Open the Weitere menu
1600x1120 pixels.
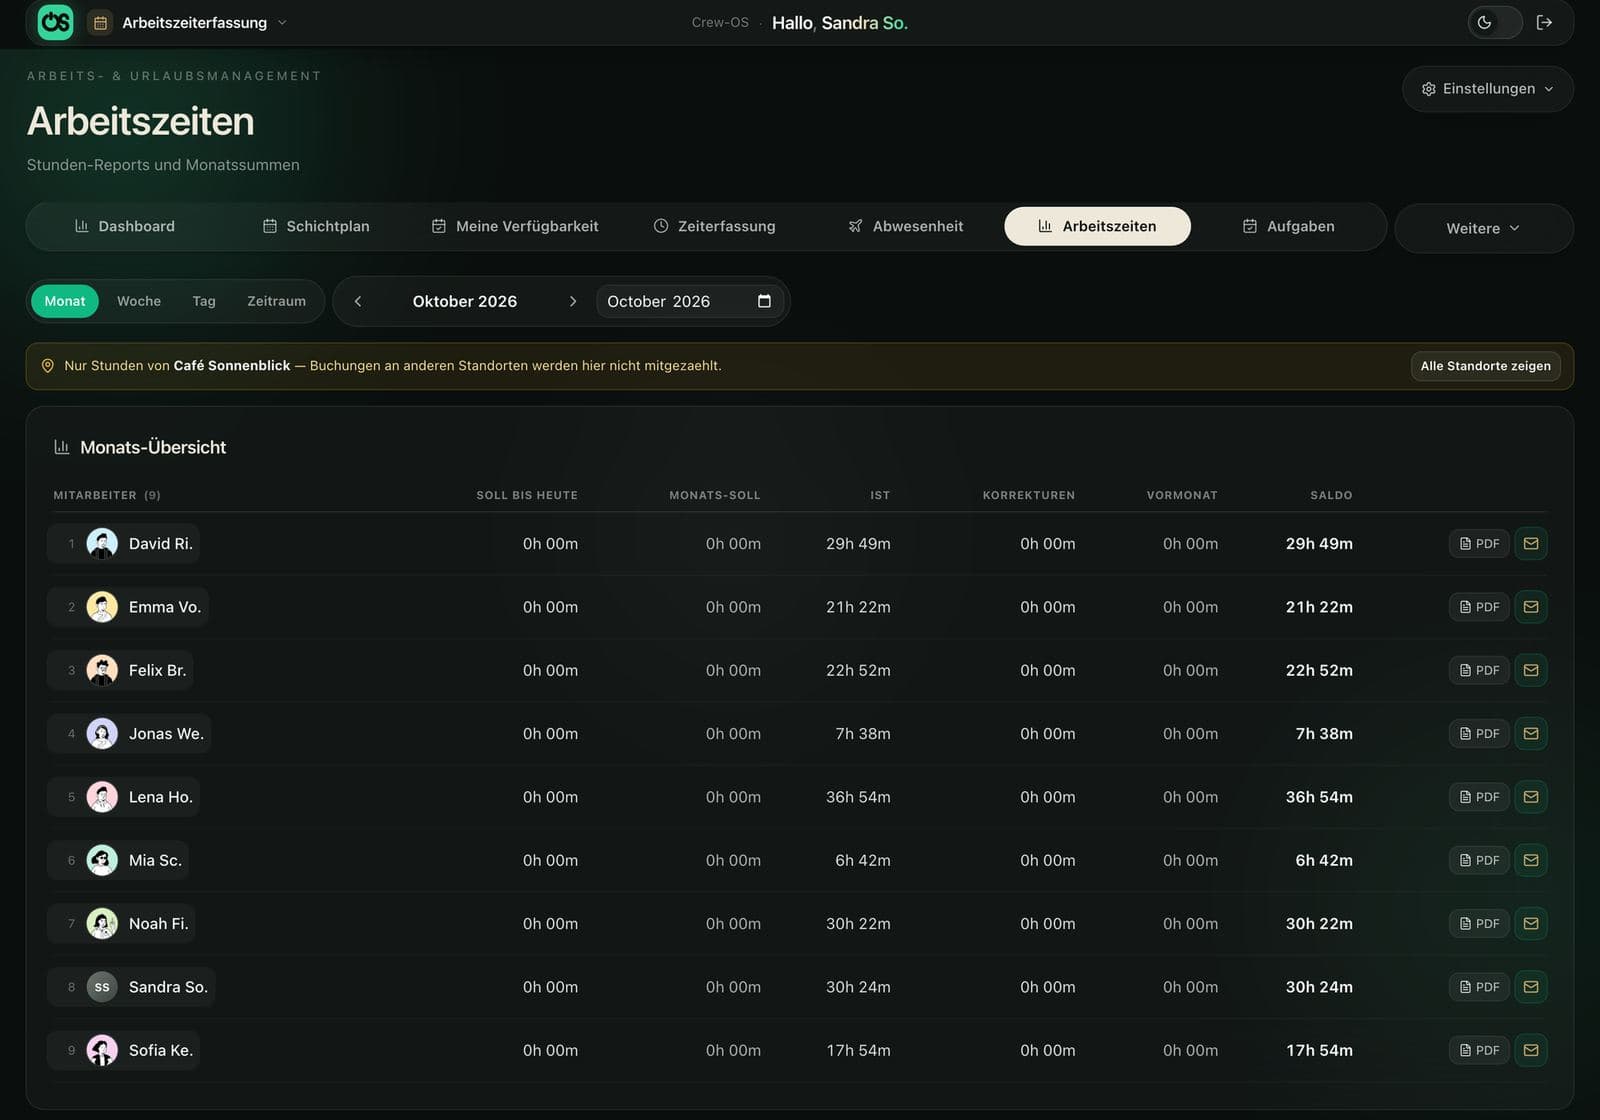[1483, 228]
